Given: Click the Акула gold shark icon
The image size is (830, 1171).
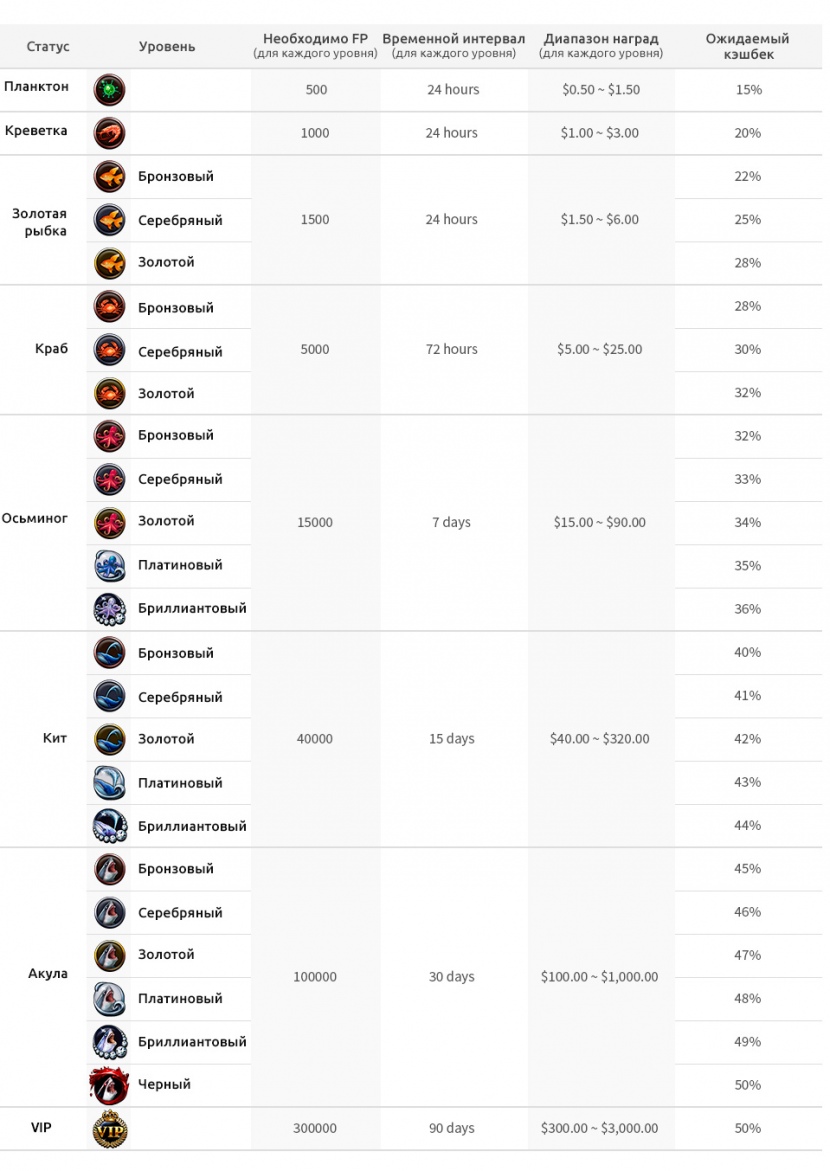Looking at the screenshot, I should click(x=109, y=955).
